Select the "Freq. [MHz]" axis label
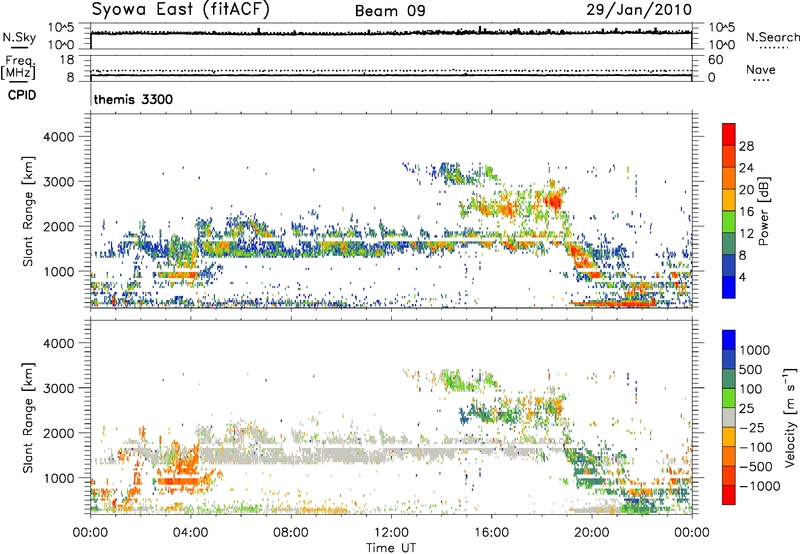 pos(19,68)
